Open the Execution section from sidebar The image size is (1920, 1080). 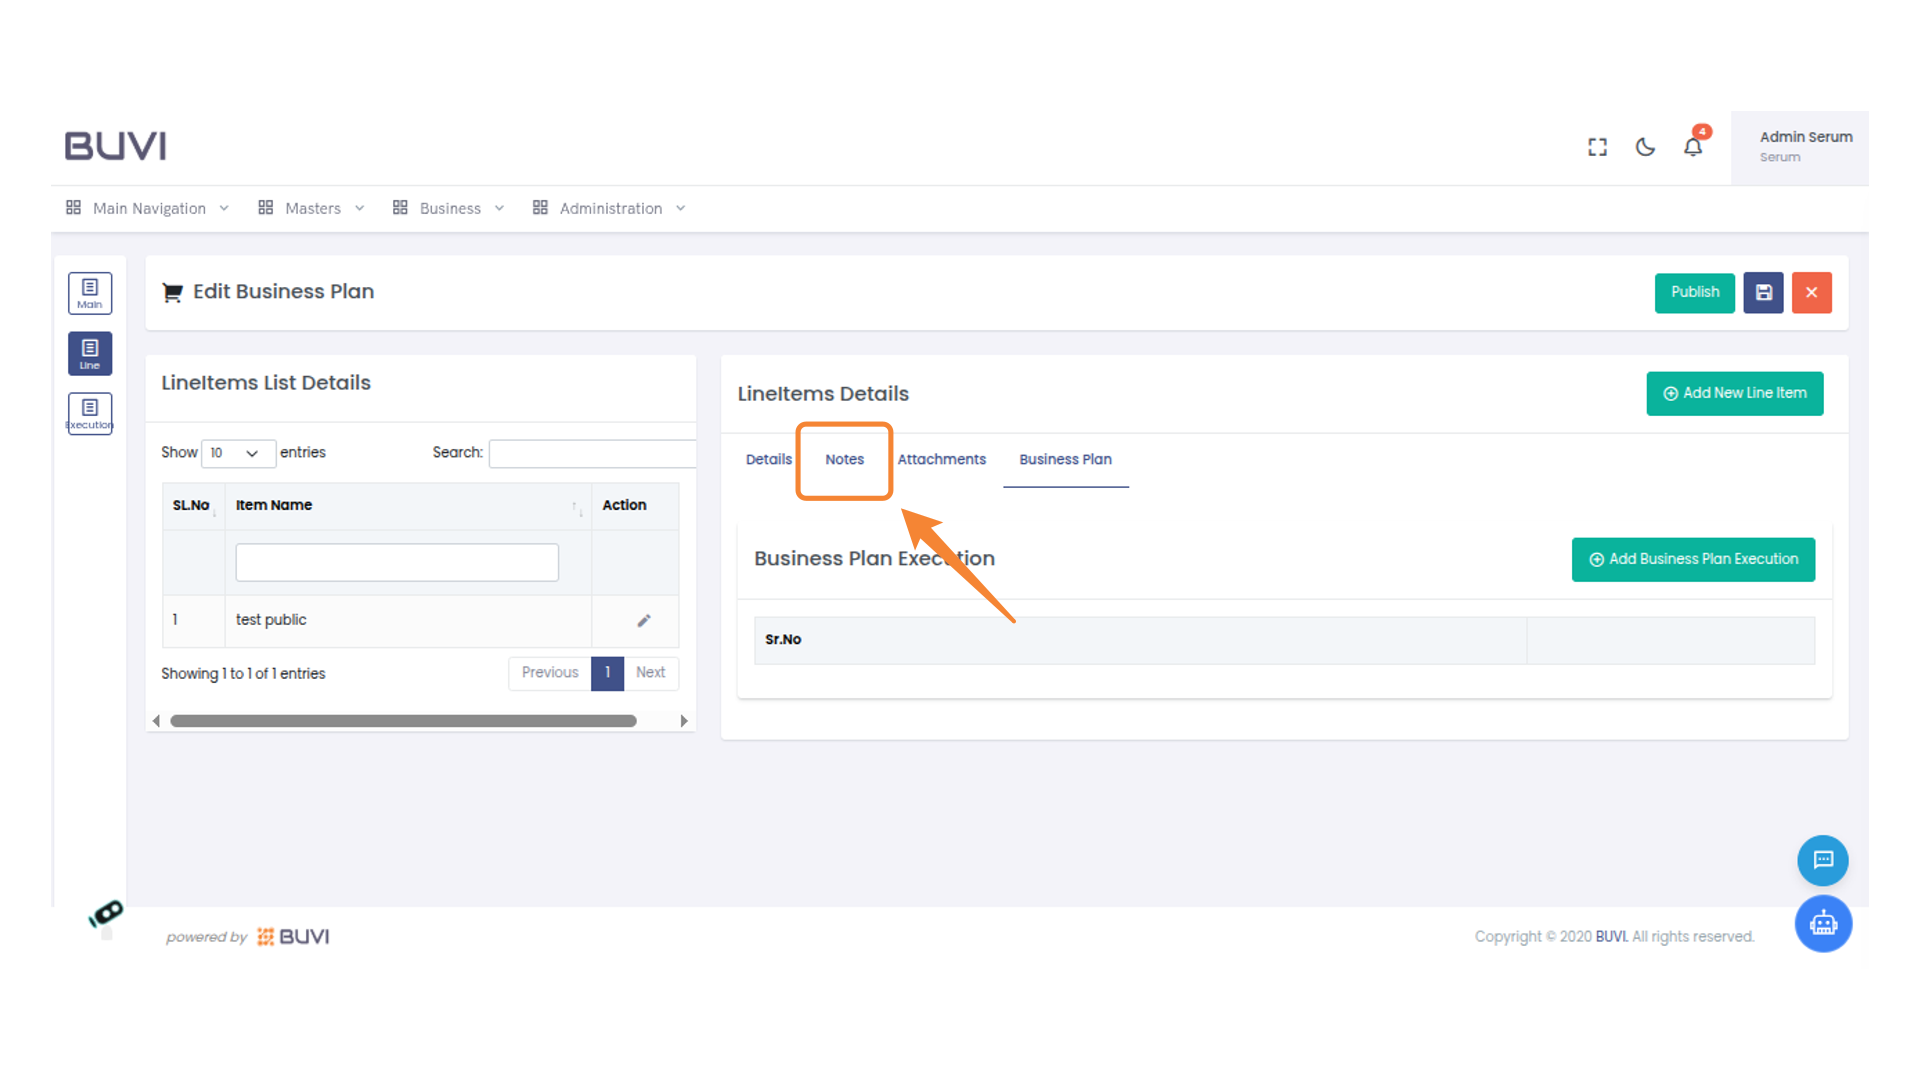coord(89,413)
